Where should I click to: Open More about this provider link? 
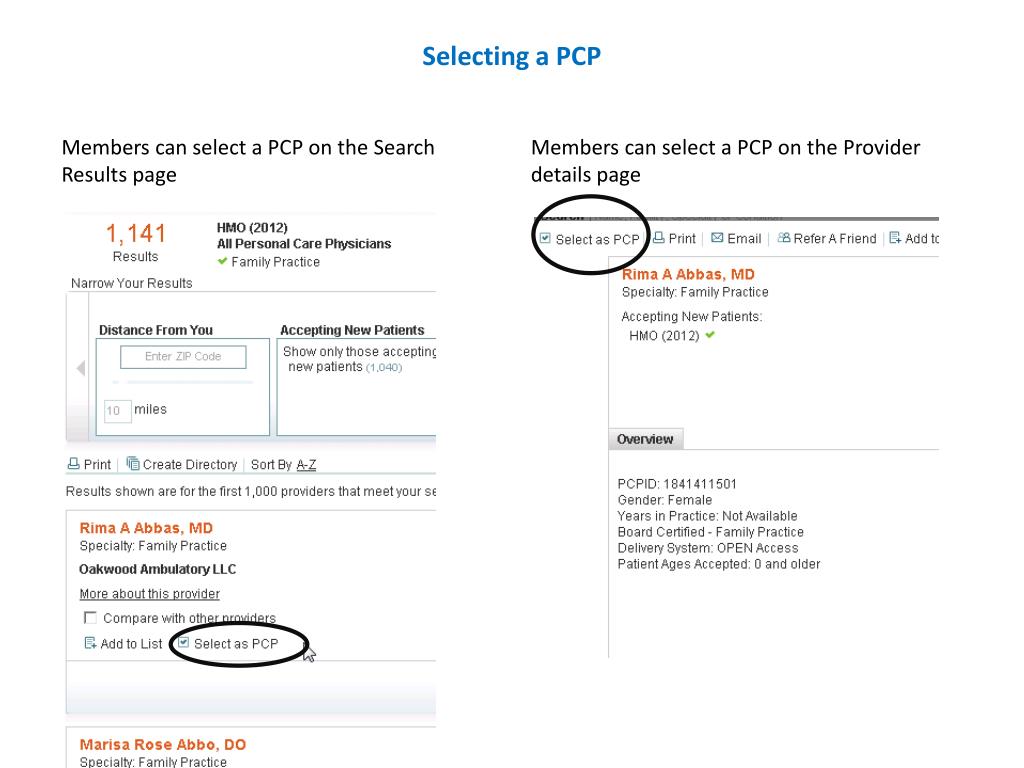(150, 594)
